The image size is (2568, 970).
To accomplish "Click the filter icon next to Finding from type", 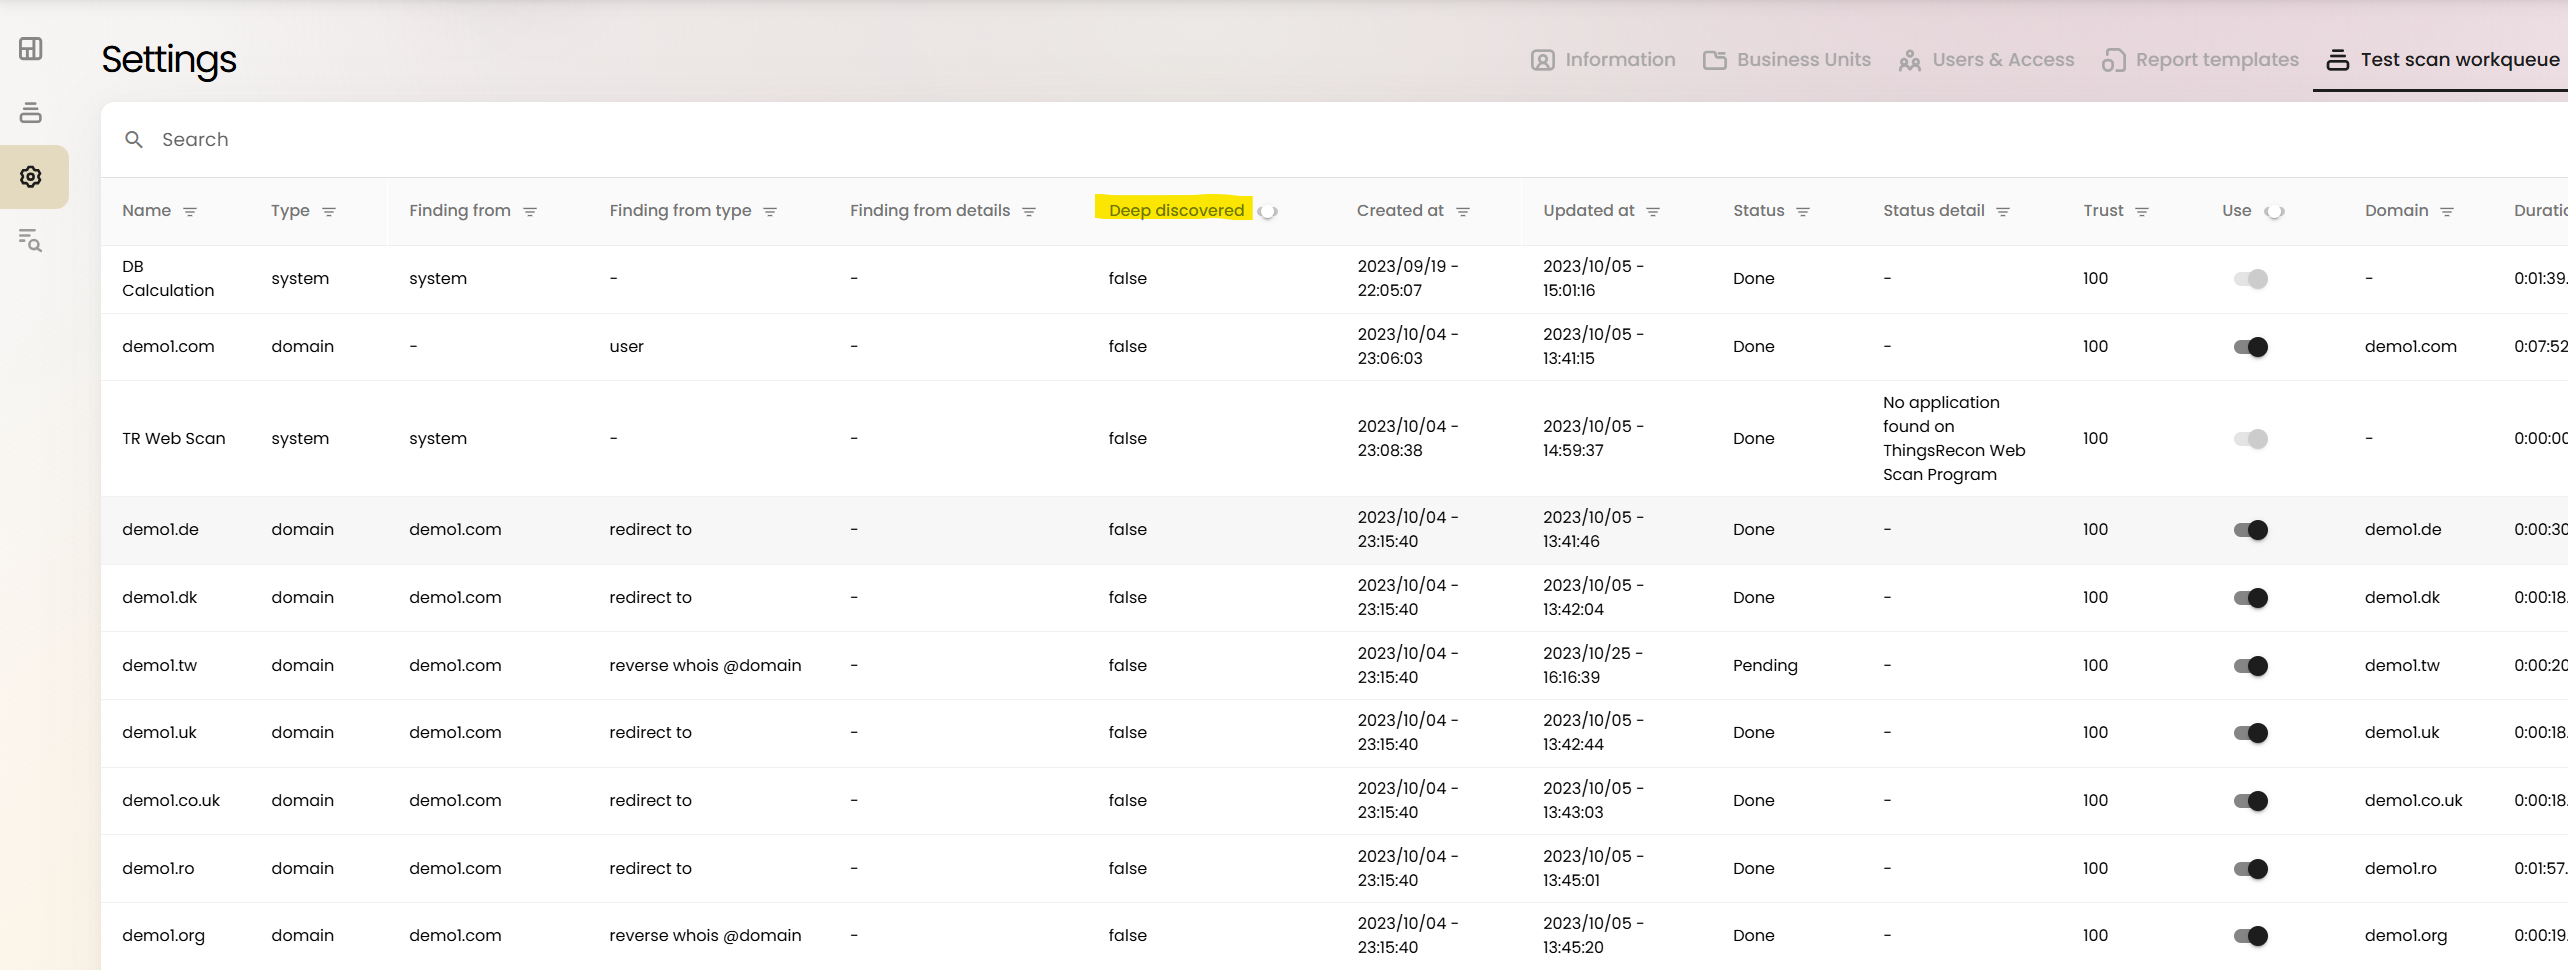I will [770, 211].
